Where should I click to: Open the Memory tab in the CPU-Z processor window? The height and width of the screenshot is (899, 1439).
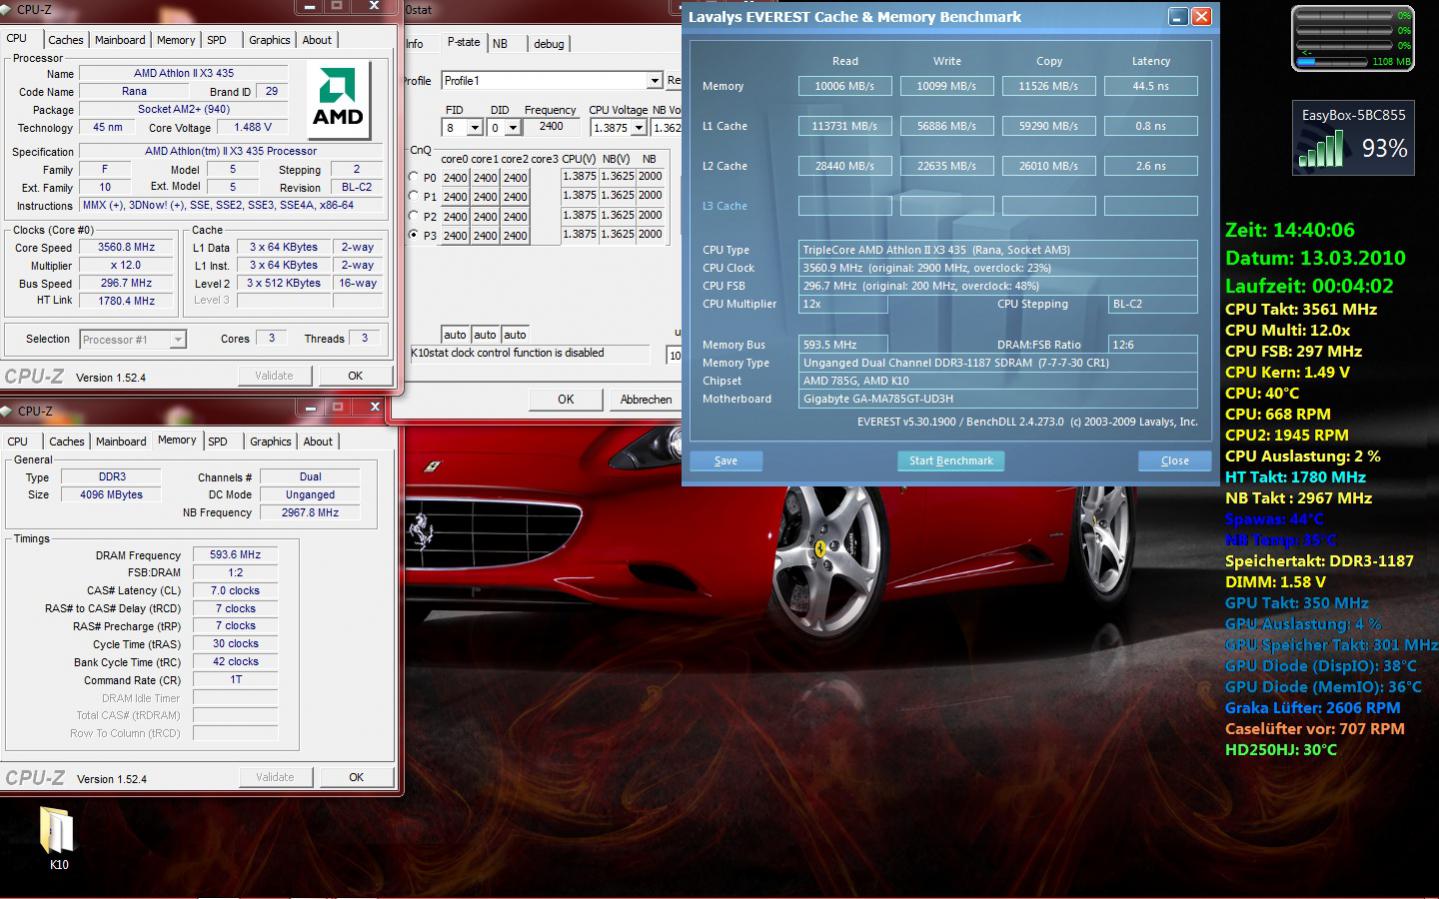[176, 40]
